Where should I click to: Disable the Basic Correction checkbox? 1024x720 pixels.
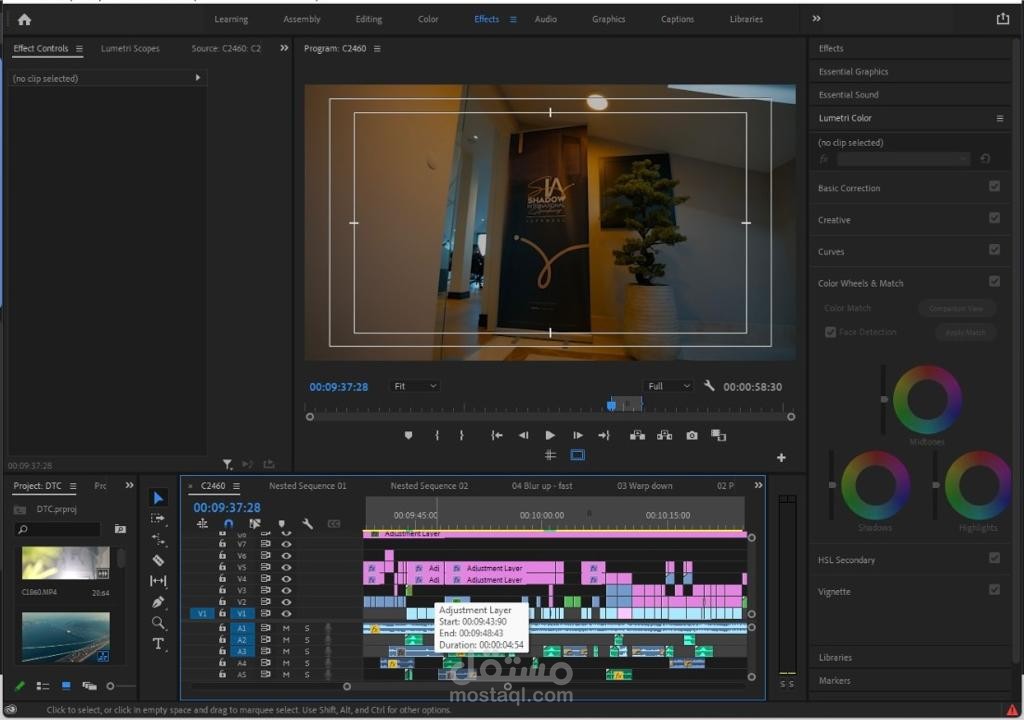(994, 187)
